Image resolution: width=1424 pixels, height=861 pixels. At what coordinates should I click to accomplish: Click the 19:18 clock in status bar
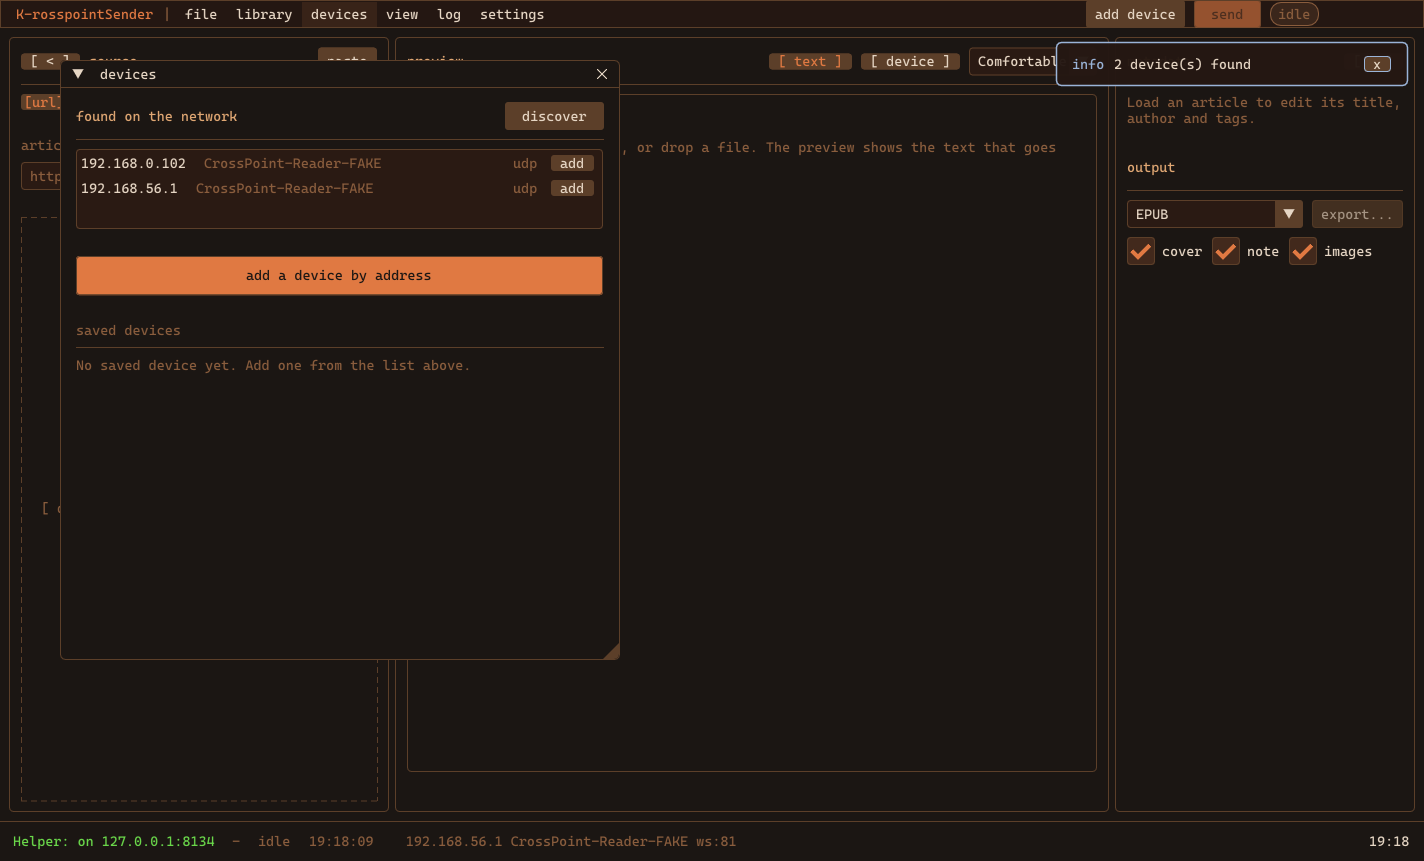click(1388, 841)
